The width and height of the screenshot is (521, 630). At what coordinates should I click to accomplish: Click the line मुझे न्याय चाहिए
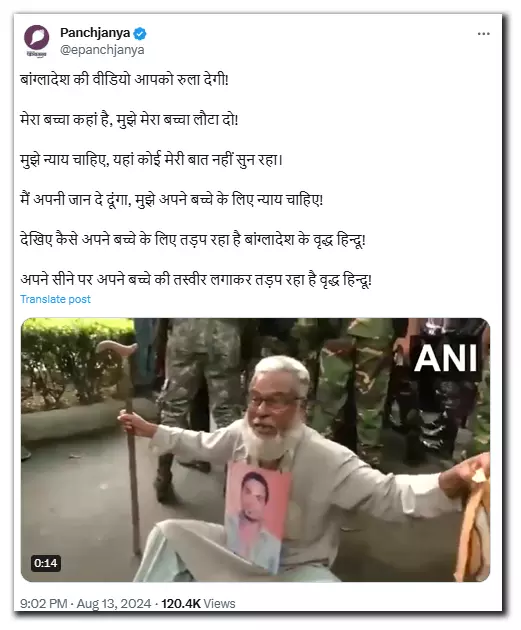tap(151, 160)
